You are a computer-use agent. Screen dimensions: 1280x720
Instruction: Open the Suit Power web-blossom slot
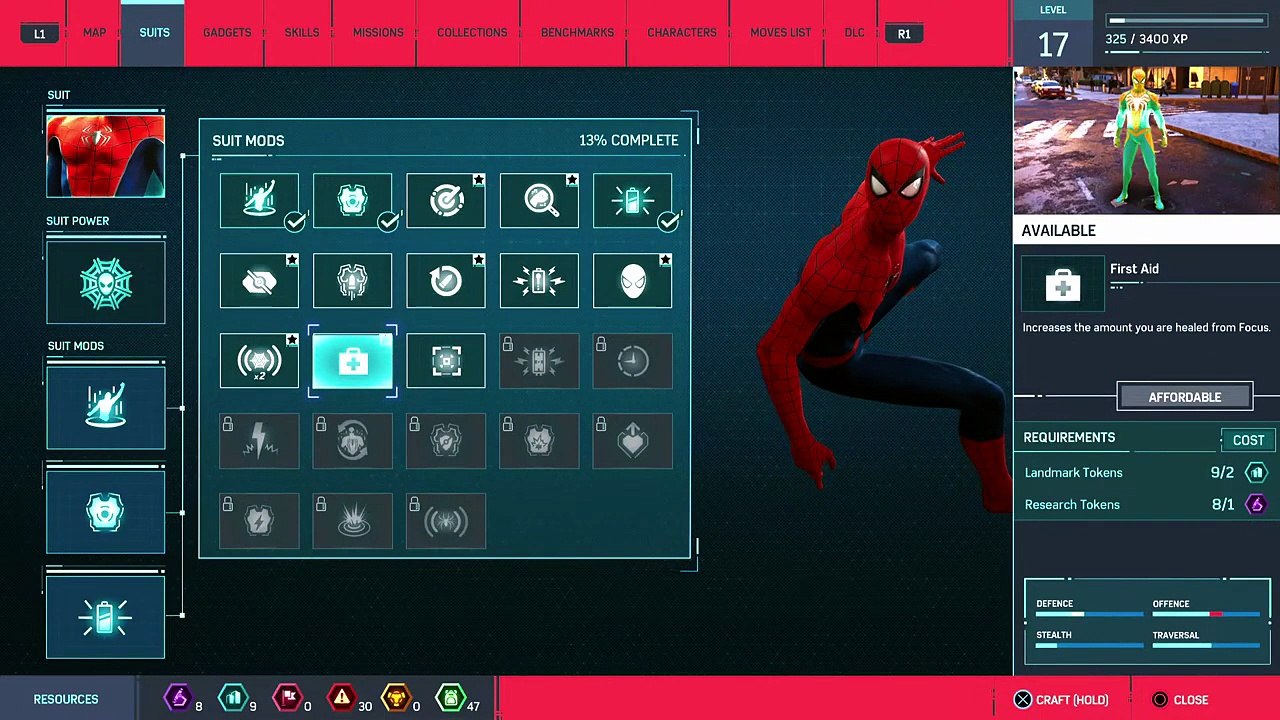click(105, 282)
